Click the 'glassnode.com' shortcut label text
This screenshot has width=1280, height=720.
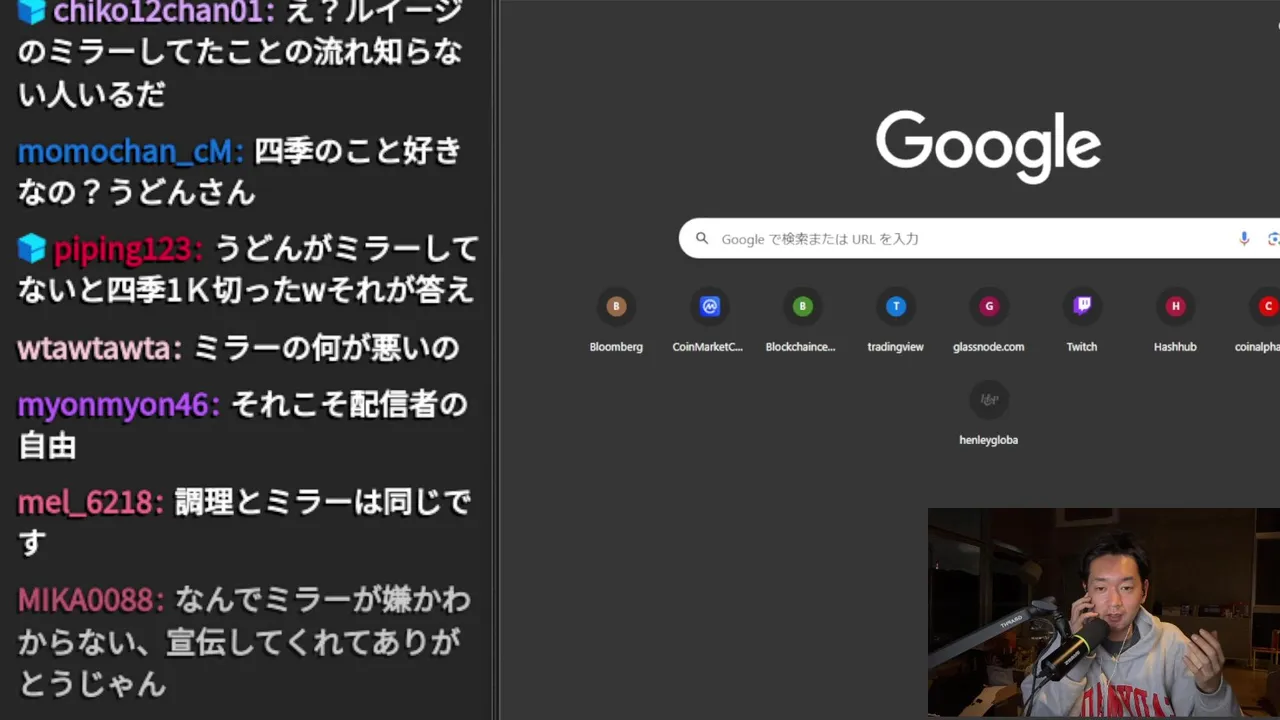pyautogui.click(x=989, y=347)
